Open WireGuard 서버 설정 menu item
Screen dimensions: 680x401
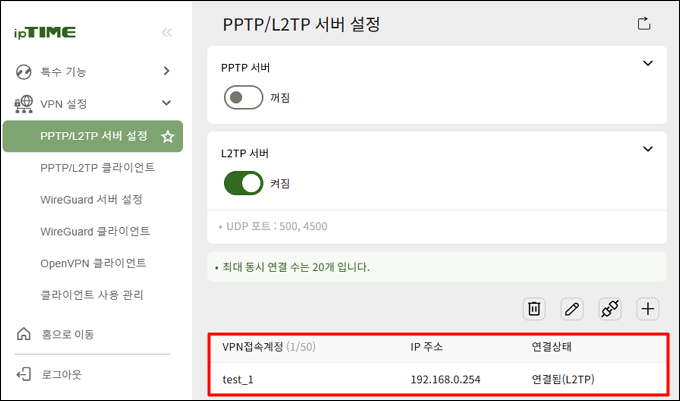[x=92, y=199]
